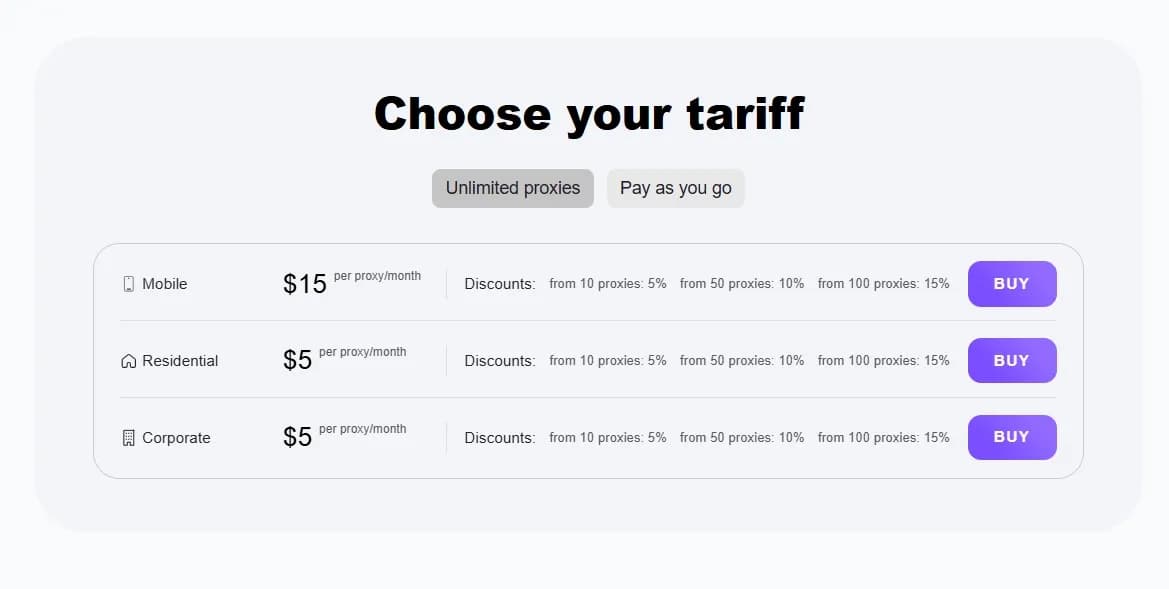Click the $5 Corporate price text
The image size is (1169, 589).
(297, 437)
